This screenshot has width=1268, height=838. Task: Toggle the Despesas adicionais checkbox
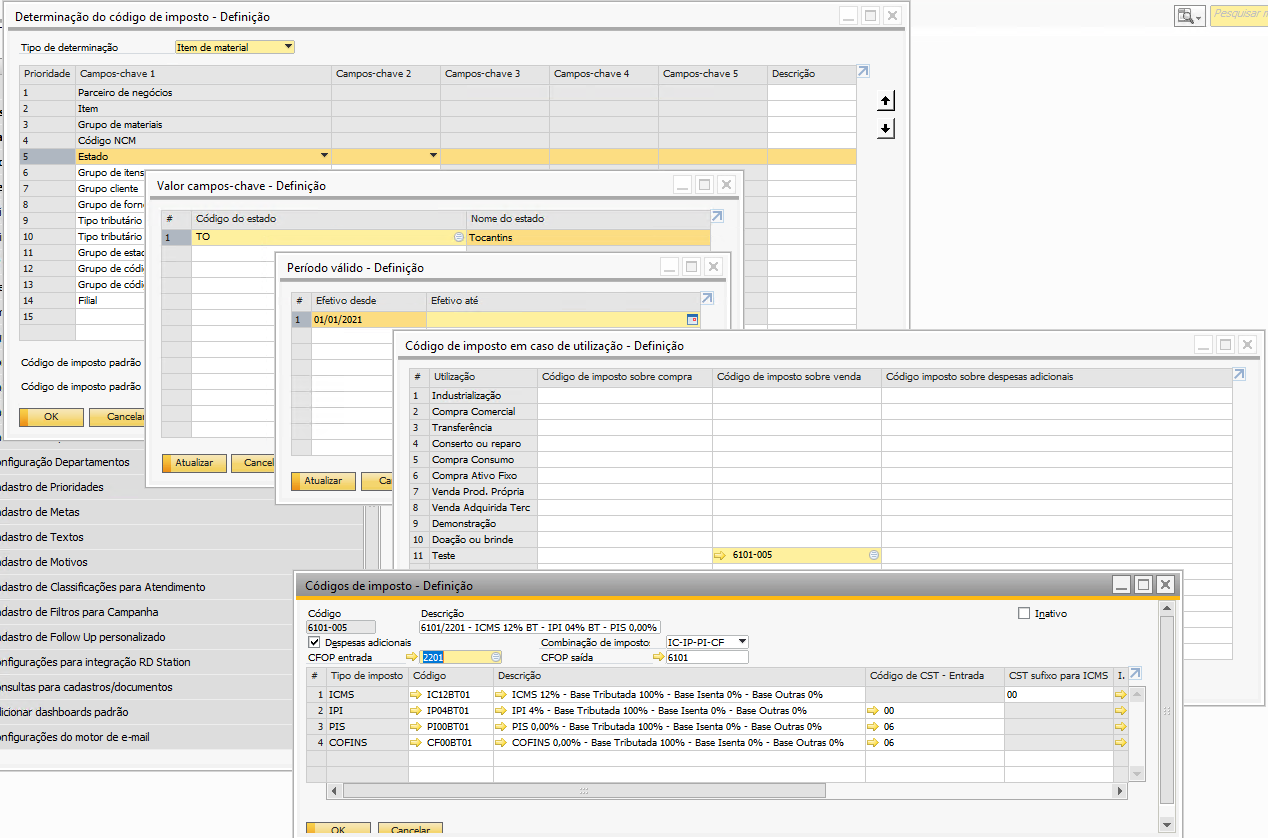[316, 642]
